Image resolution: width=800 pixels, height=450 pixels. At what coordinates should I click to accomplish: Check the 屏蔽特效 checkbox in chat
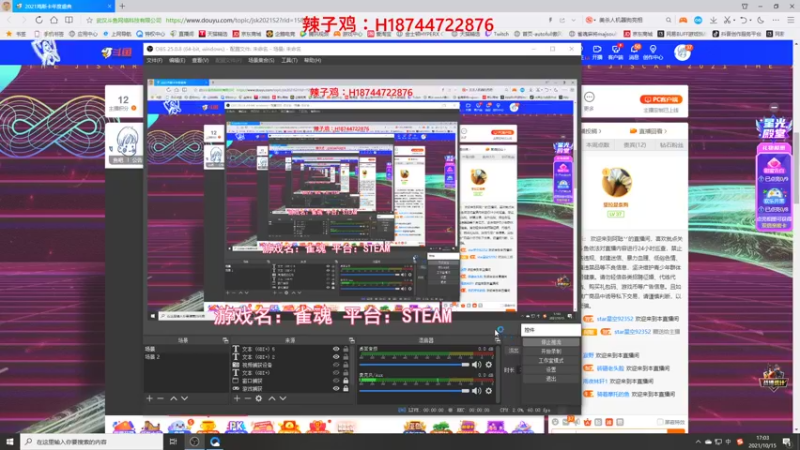660,422
